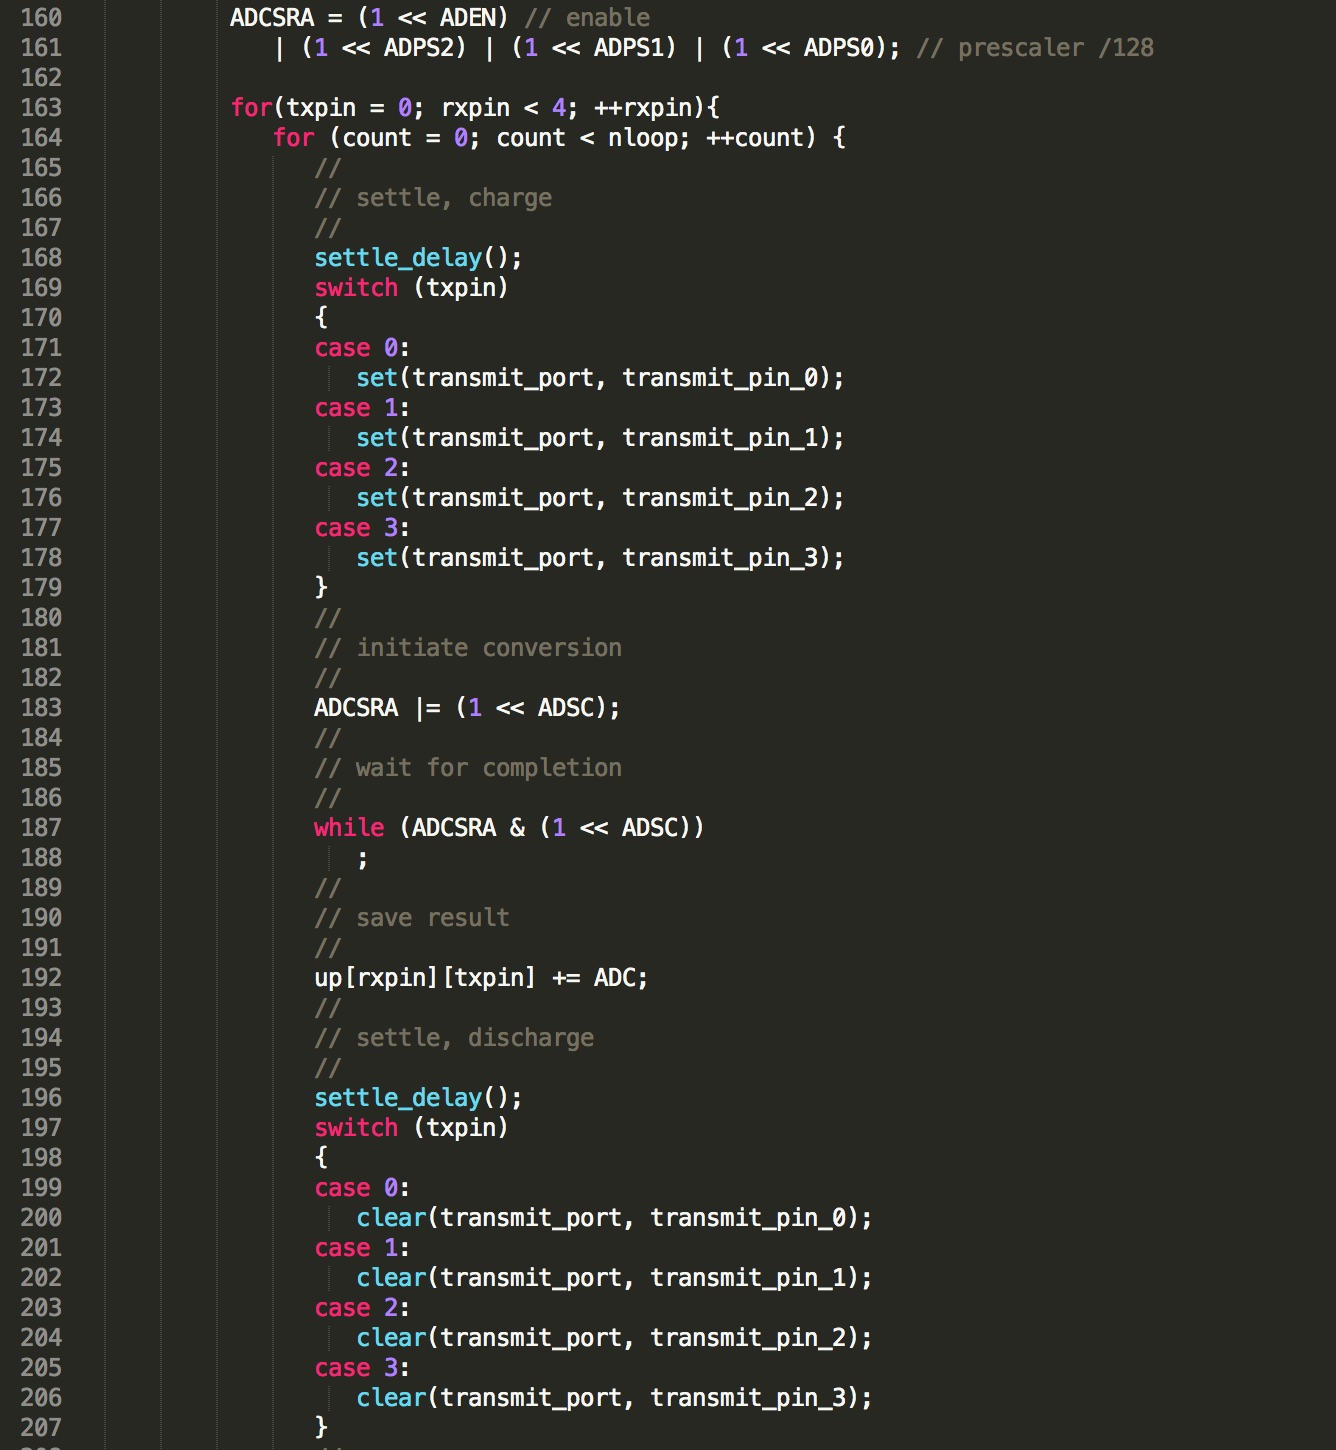
Task: Click the '// save result' comment
Action: [412, 918]
